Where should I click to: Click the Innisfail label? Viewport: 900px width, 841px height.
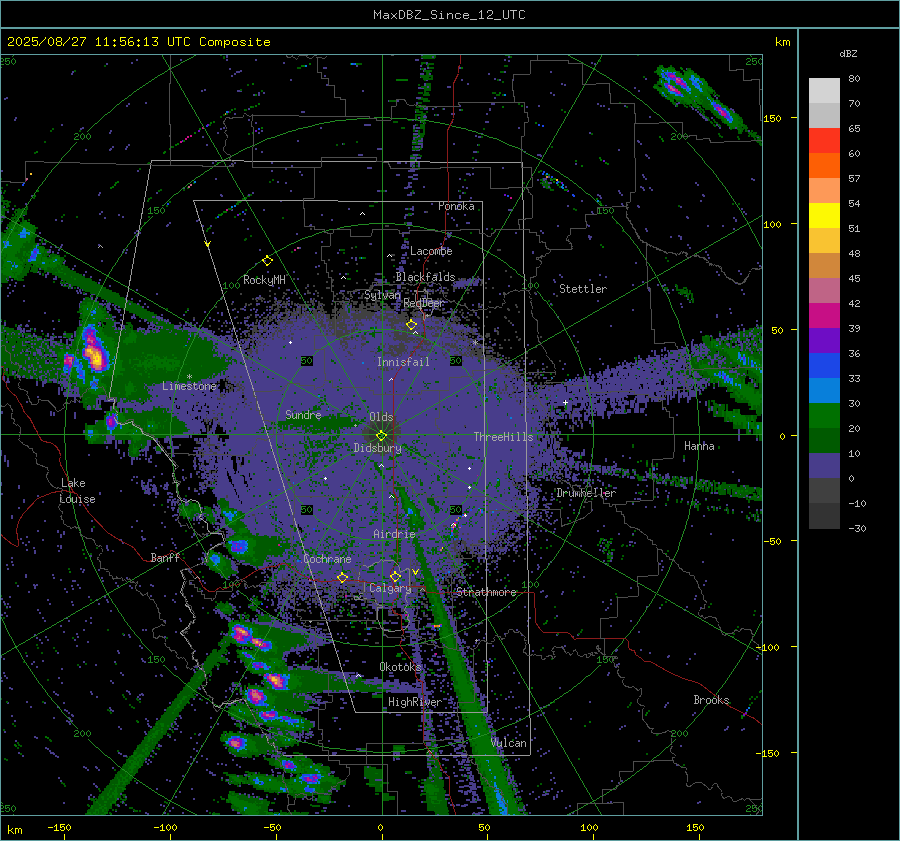(x=403, y=362)
